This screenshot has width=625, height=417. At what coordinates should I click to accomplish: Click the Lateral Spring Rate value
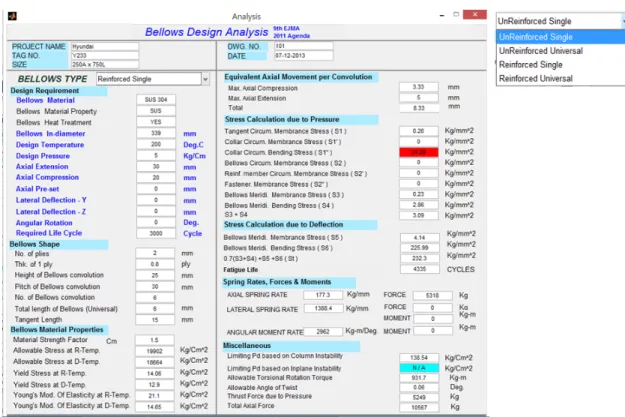323,309
